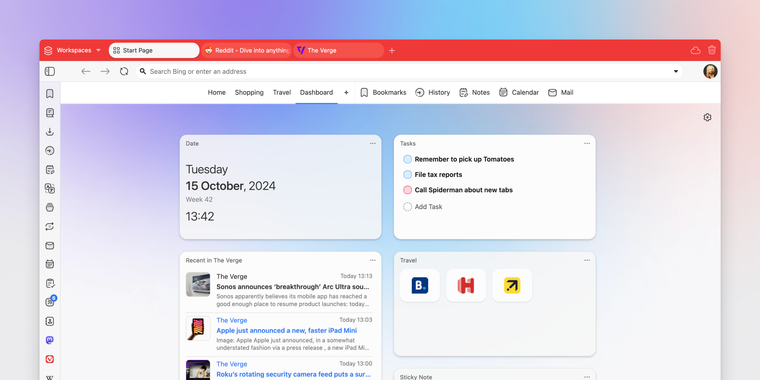This screenshot has width=760, height=380.
Task: Open start page settings gear
Action: (x=707, y=117)
